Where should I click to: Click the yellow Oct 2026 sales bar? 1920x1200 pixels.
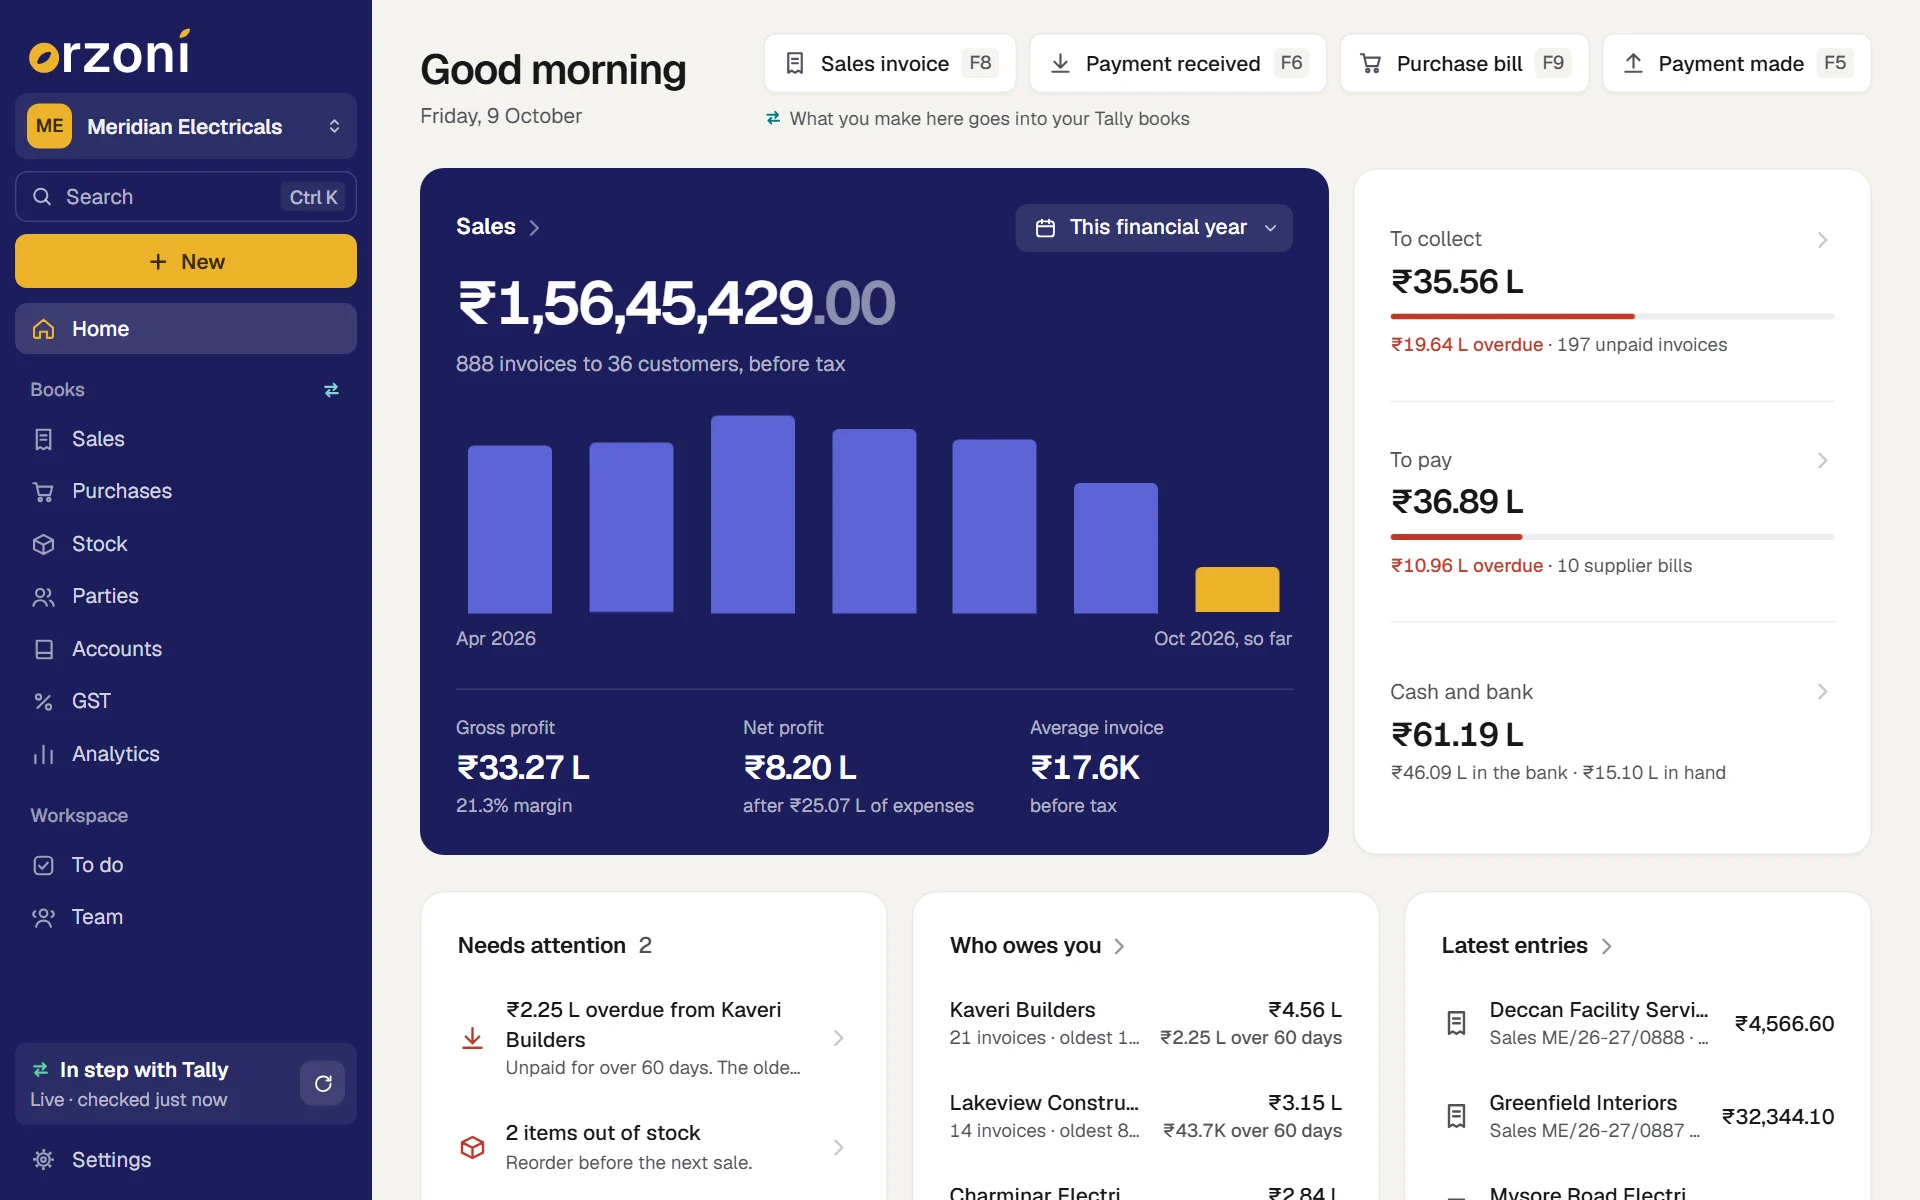pyautogui.click(x=1237, y=590)
